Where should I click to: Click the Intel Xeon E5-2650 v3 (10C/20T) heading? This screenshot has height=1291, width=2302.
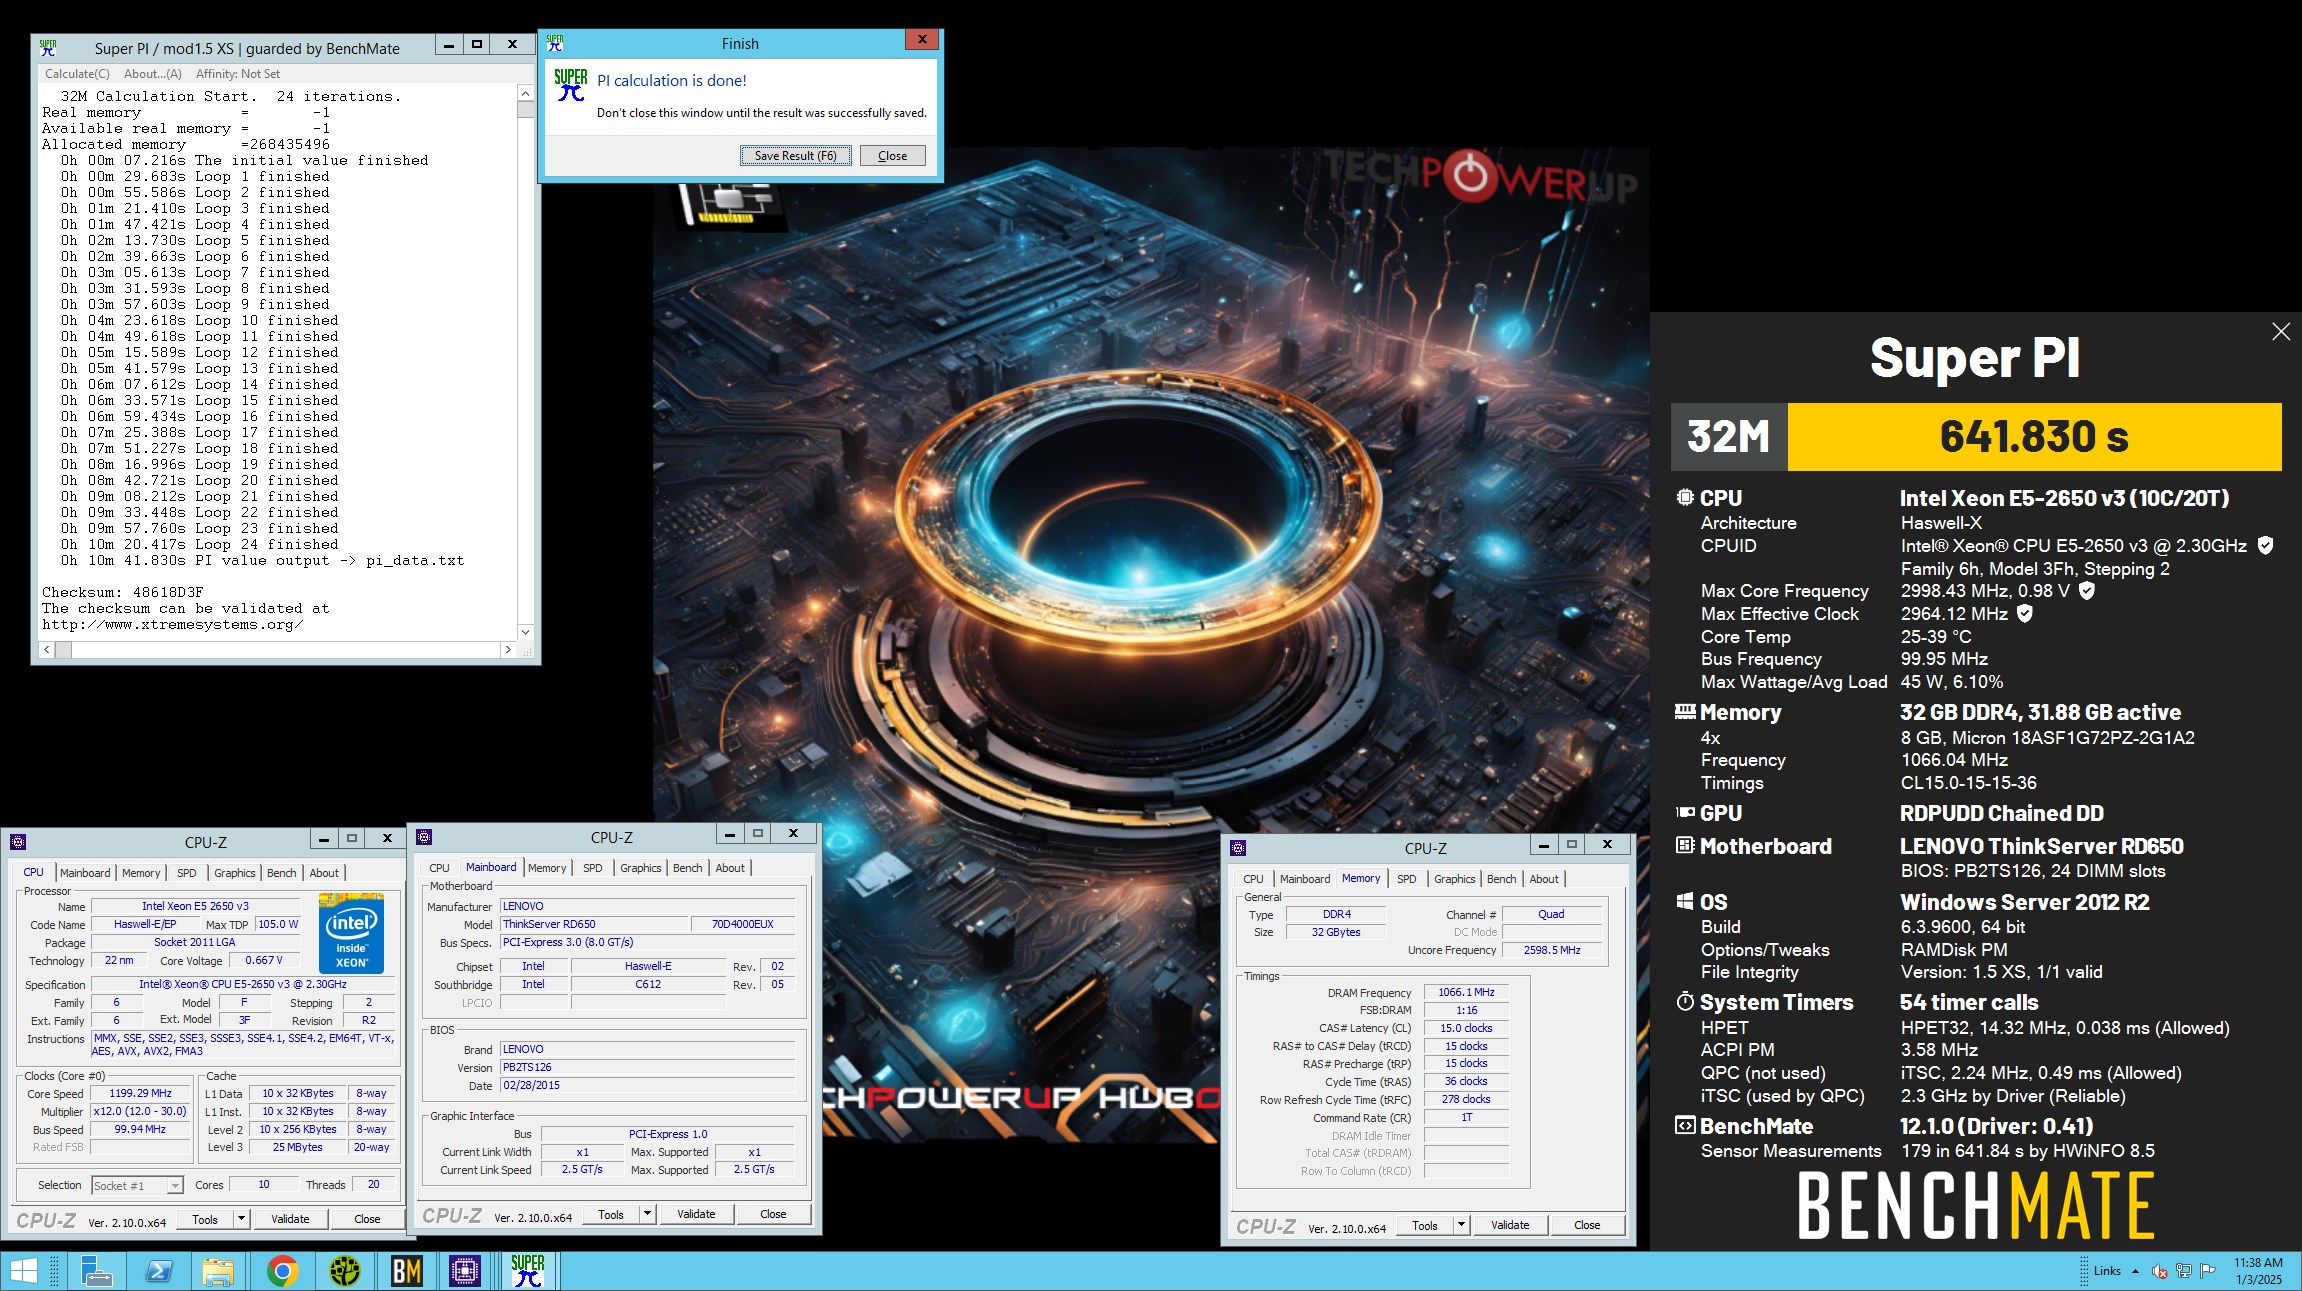pyautogui.click(x=2064, y=498)
